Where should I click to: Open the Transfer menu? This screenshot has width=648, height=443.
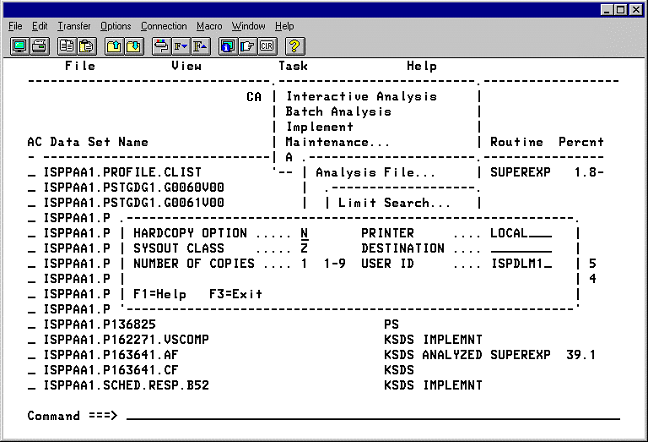tap(74, 25)
